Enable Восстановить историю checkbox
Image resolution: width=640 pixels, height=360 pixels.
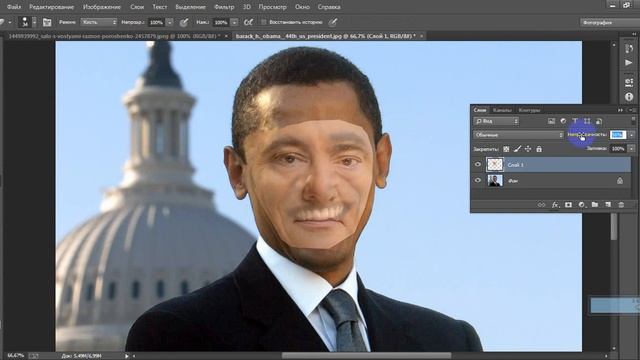(263, 22)
